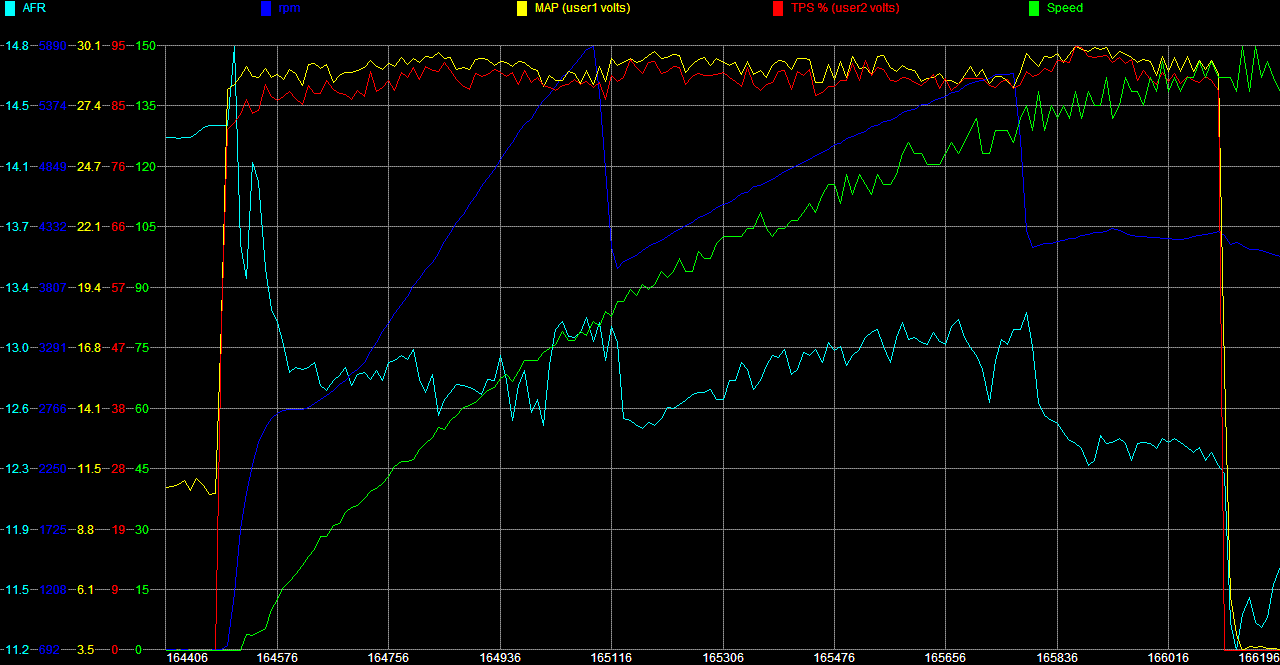Click the green Speed legend color square
Screen dimensions: 1280x665
(1033, 9)
